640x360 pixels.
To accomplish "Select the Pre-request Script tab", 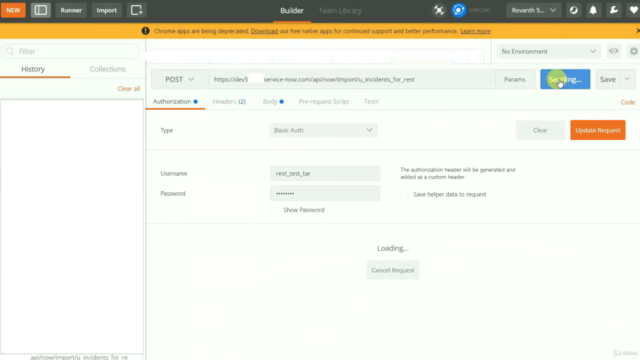I will 324,102.
